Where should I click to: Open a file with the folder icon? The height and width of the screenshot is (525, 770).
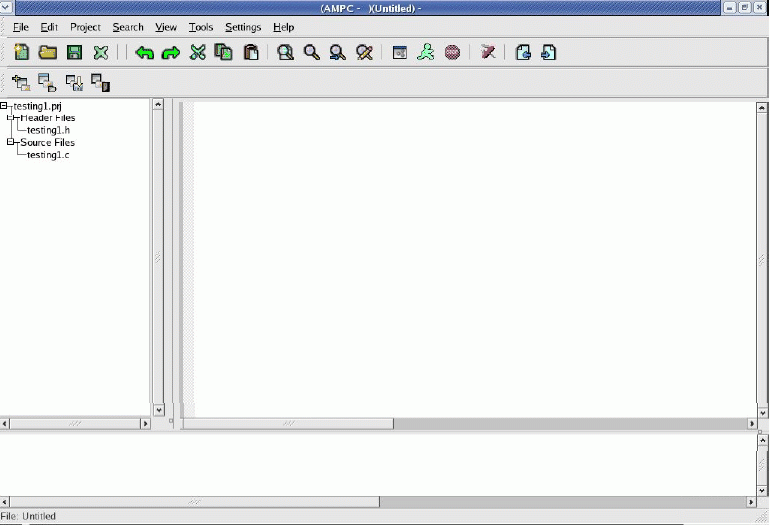tap(48, 52)
